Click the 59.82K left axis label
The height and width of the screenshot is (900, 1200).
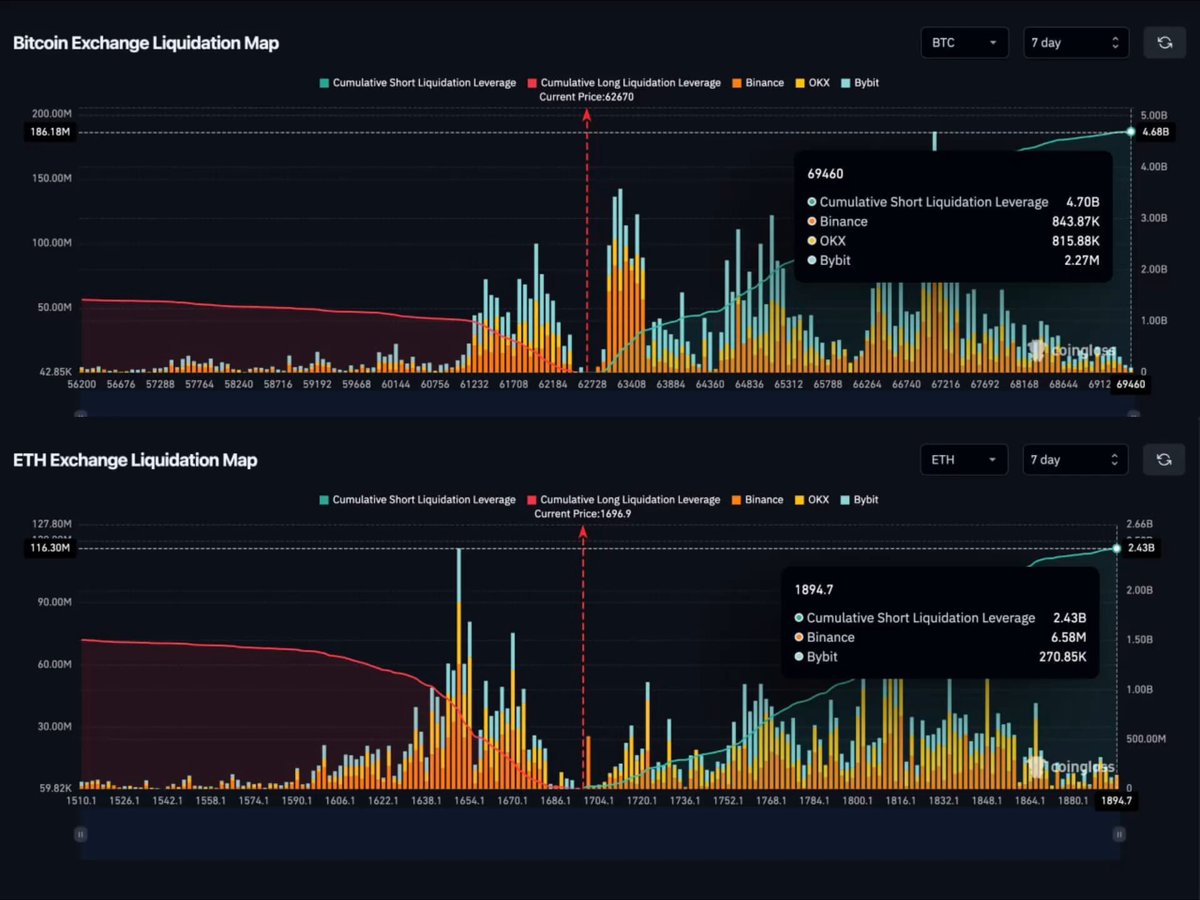(x=55, y=788)
